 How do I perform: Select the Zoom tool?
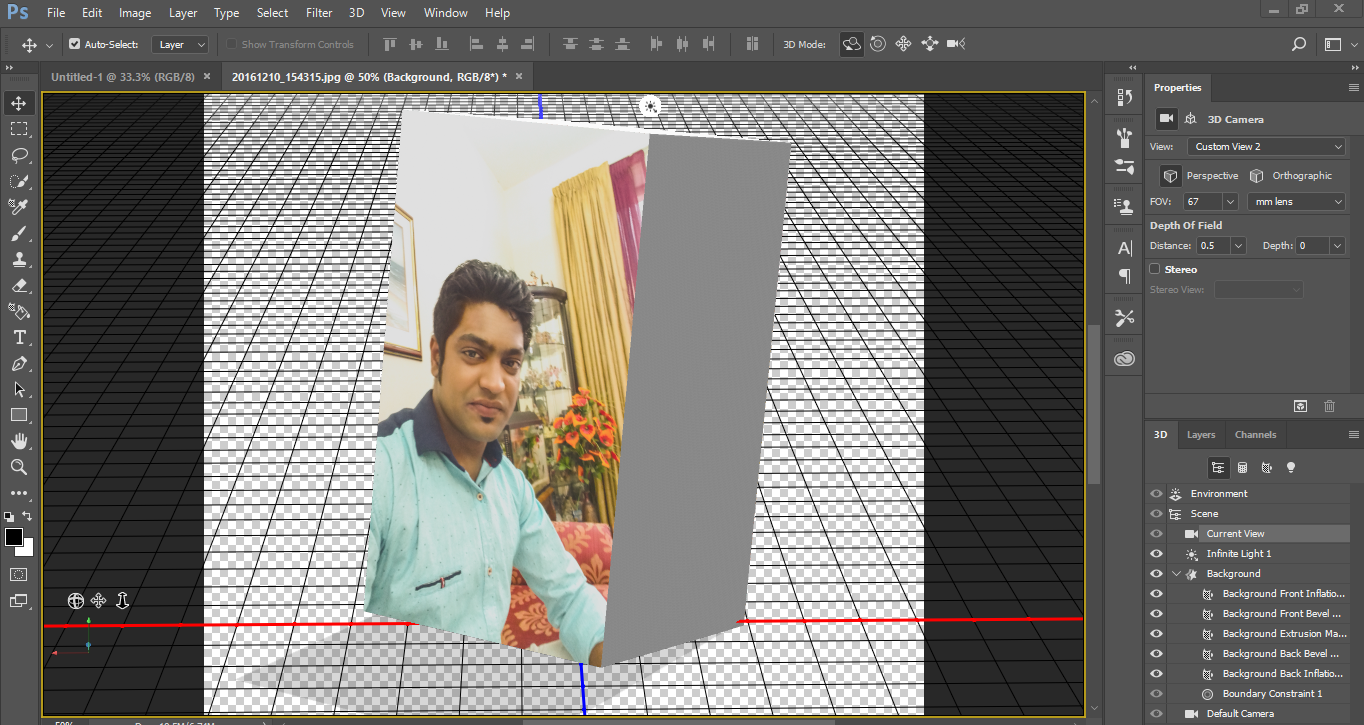click(x=18, y=467)
